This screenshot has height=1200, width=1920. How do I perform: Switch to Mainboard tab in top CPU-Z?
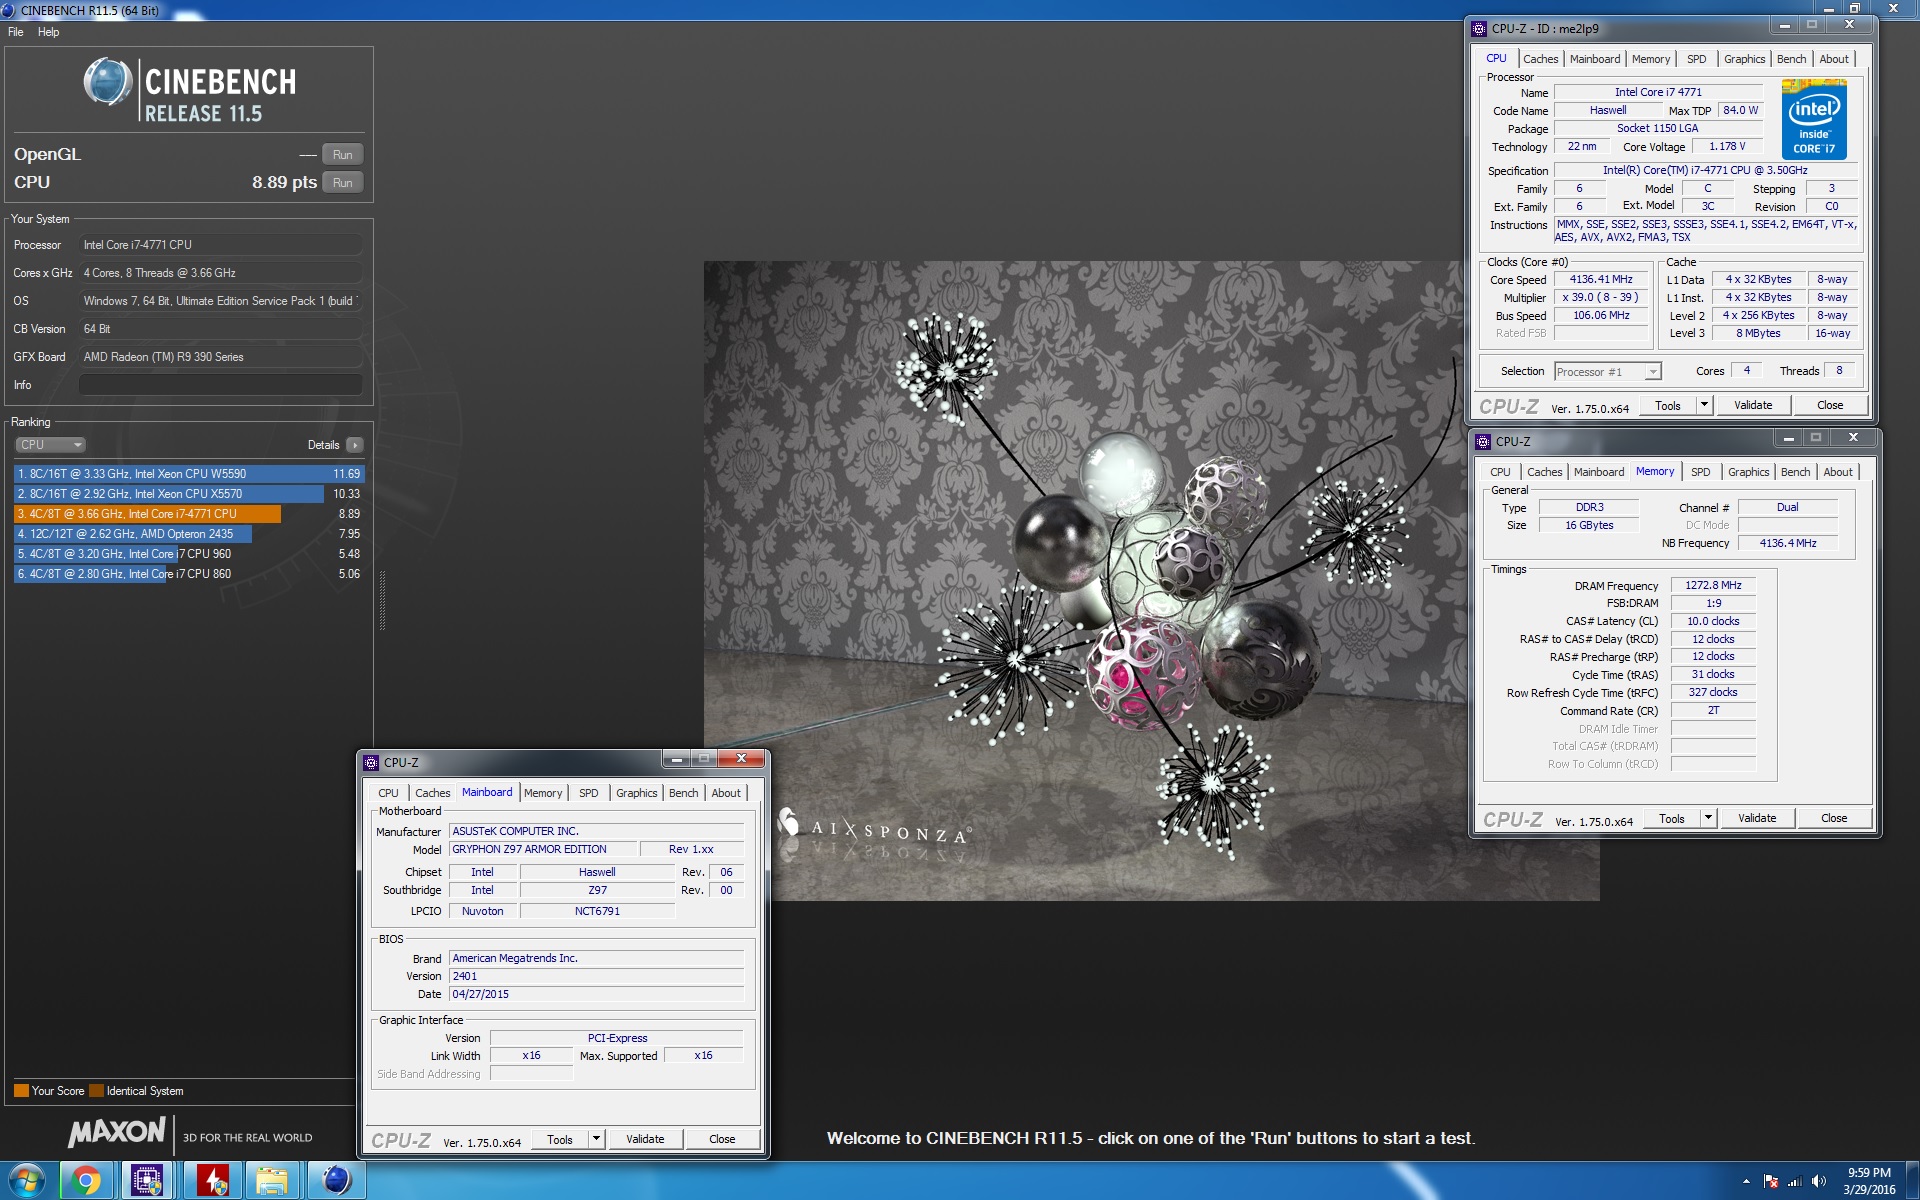click(1595, 59)
